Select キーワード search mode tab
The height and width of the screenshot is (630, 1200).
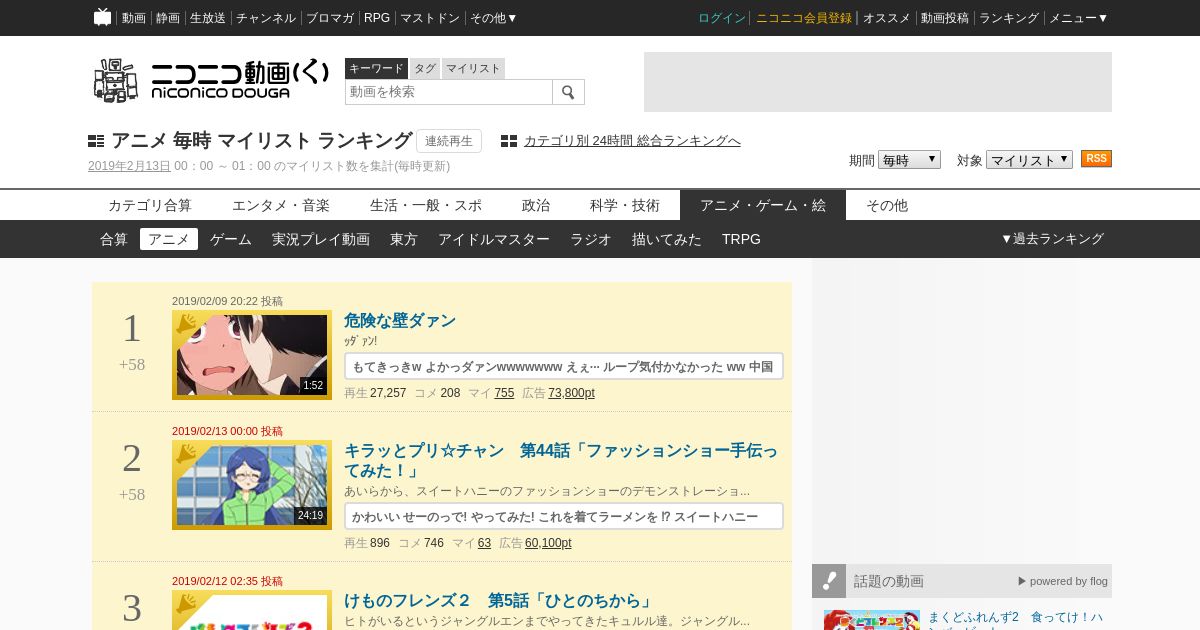coord(376,68)
